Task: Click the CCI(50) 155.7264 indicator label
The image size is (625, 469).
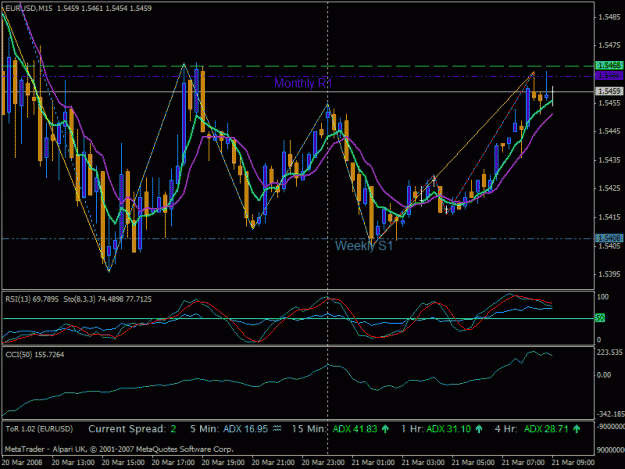Action: pyautogui.click(x=35, y=355)
